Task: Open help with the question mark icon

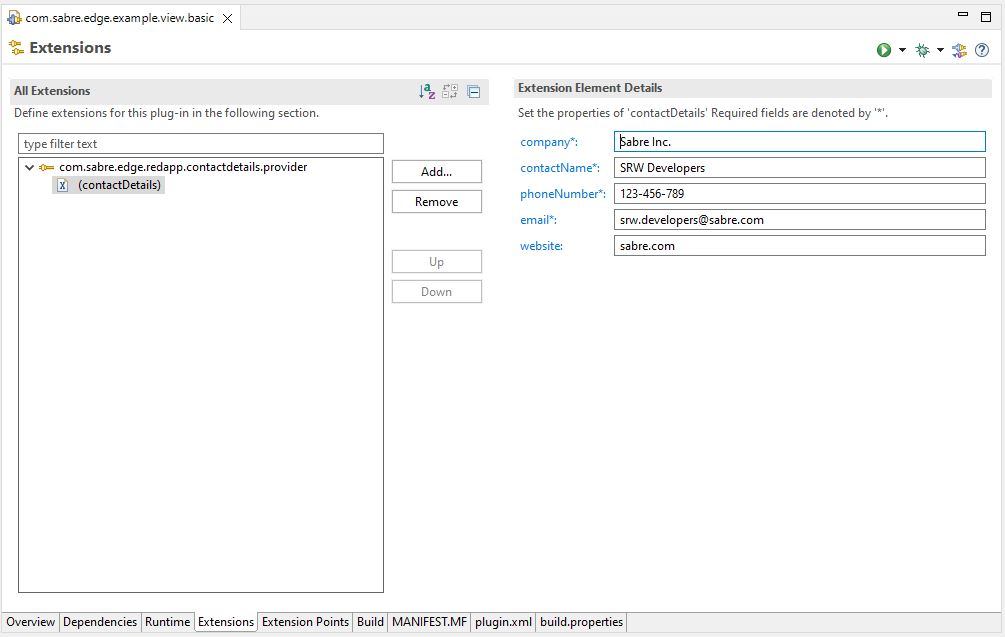Action: click(982, 50)
